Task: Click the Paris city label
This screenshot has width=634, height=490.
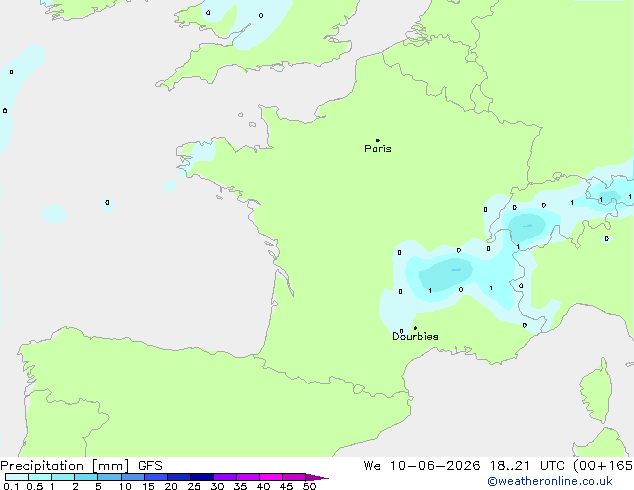Action: click(x=378, y=149)
